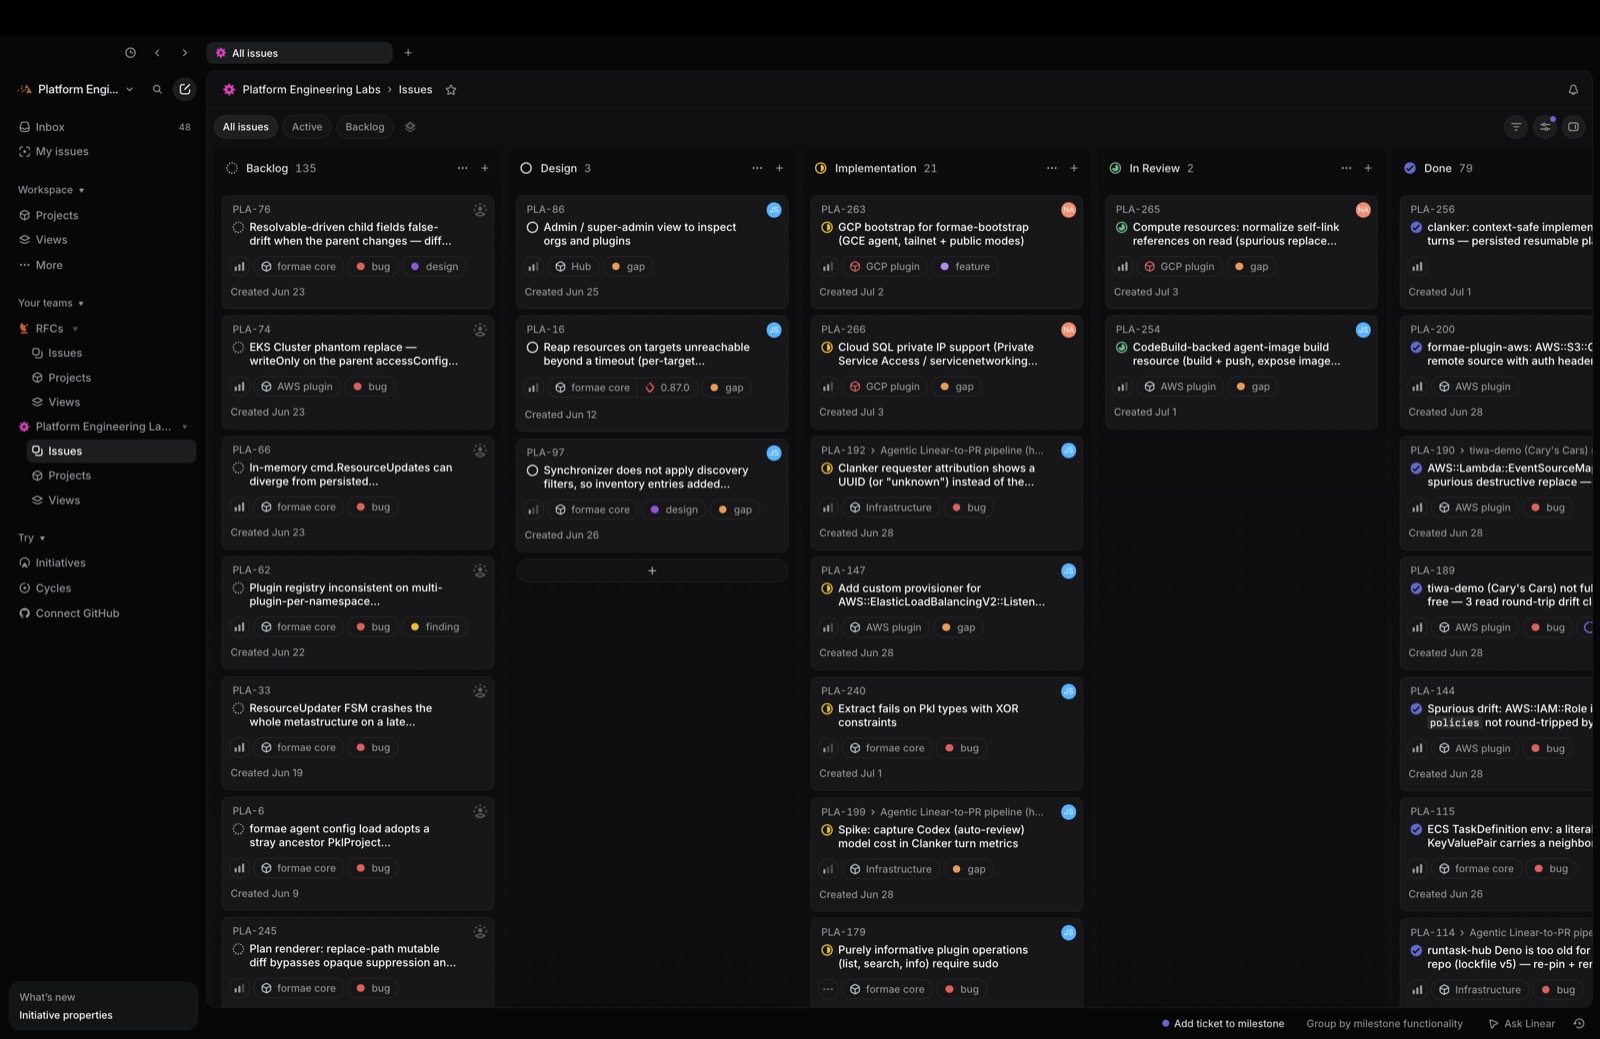The height and width of the screenshot is (1039, 1600).
Task: Collapse the Your teams section
Action: [x=51, y=303]
